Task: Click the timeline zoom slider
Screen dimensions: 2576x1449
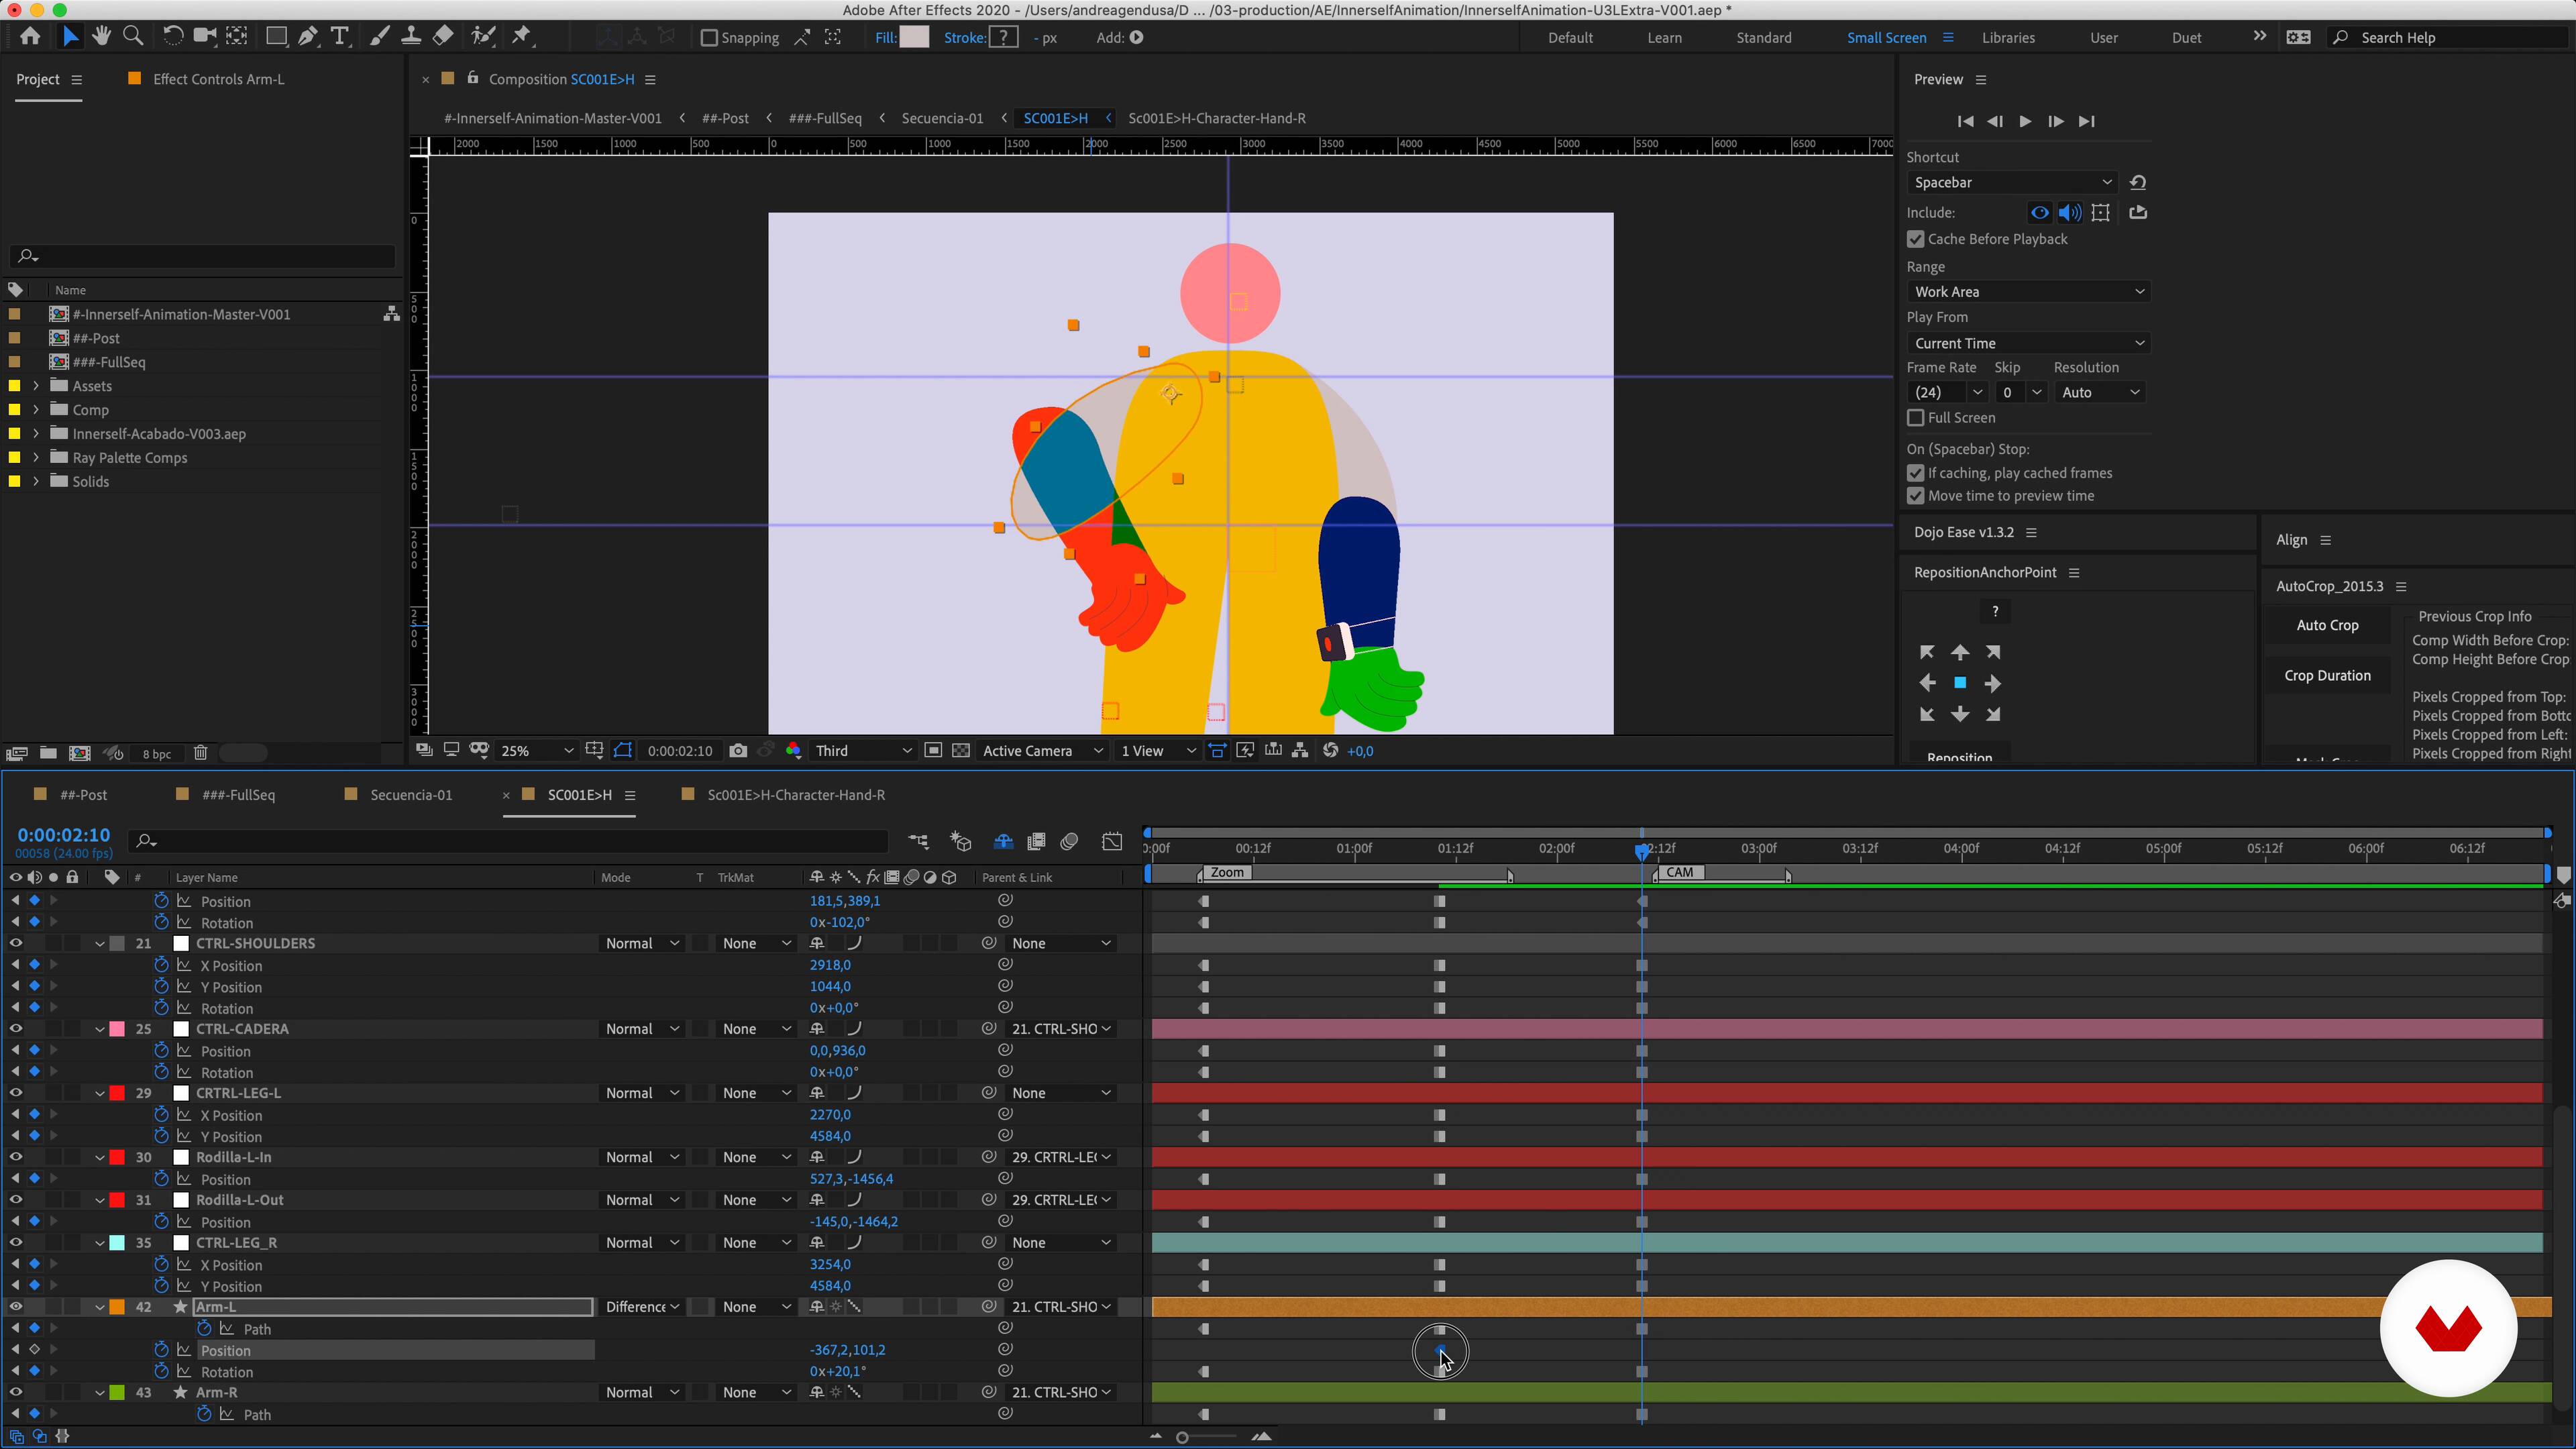Action: point(1182,1437)
